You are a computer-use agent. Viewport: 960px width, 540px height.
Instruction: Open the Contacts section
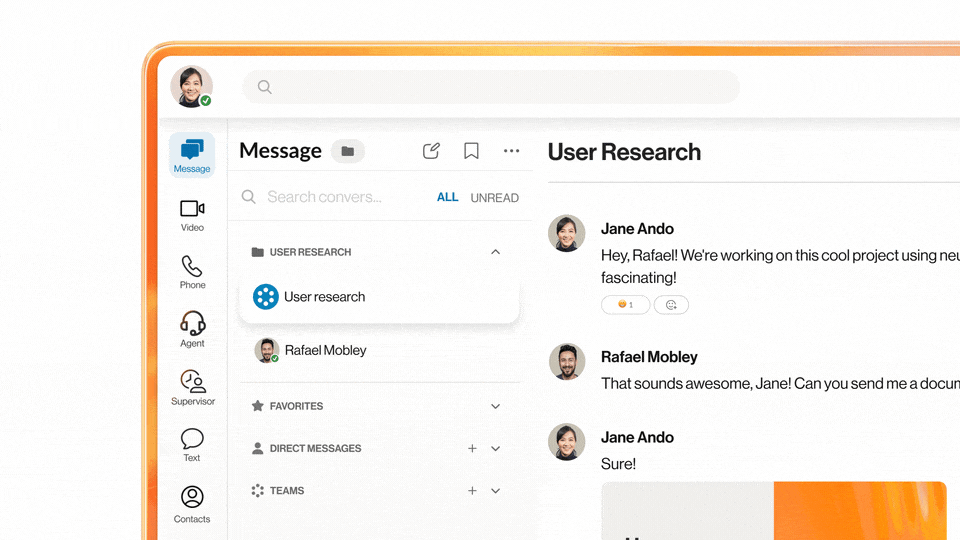(x=192, y=503)
